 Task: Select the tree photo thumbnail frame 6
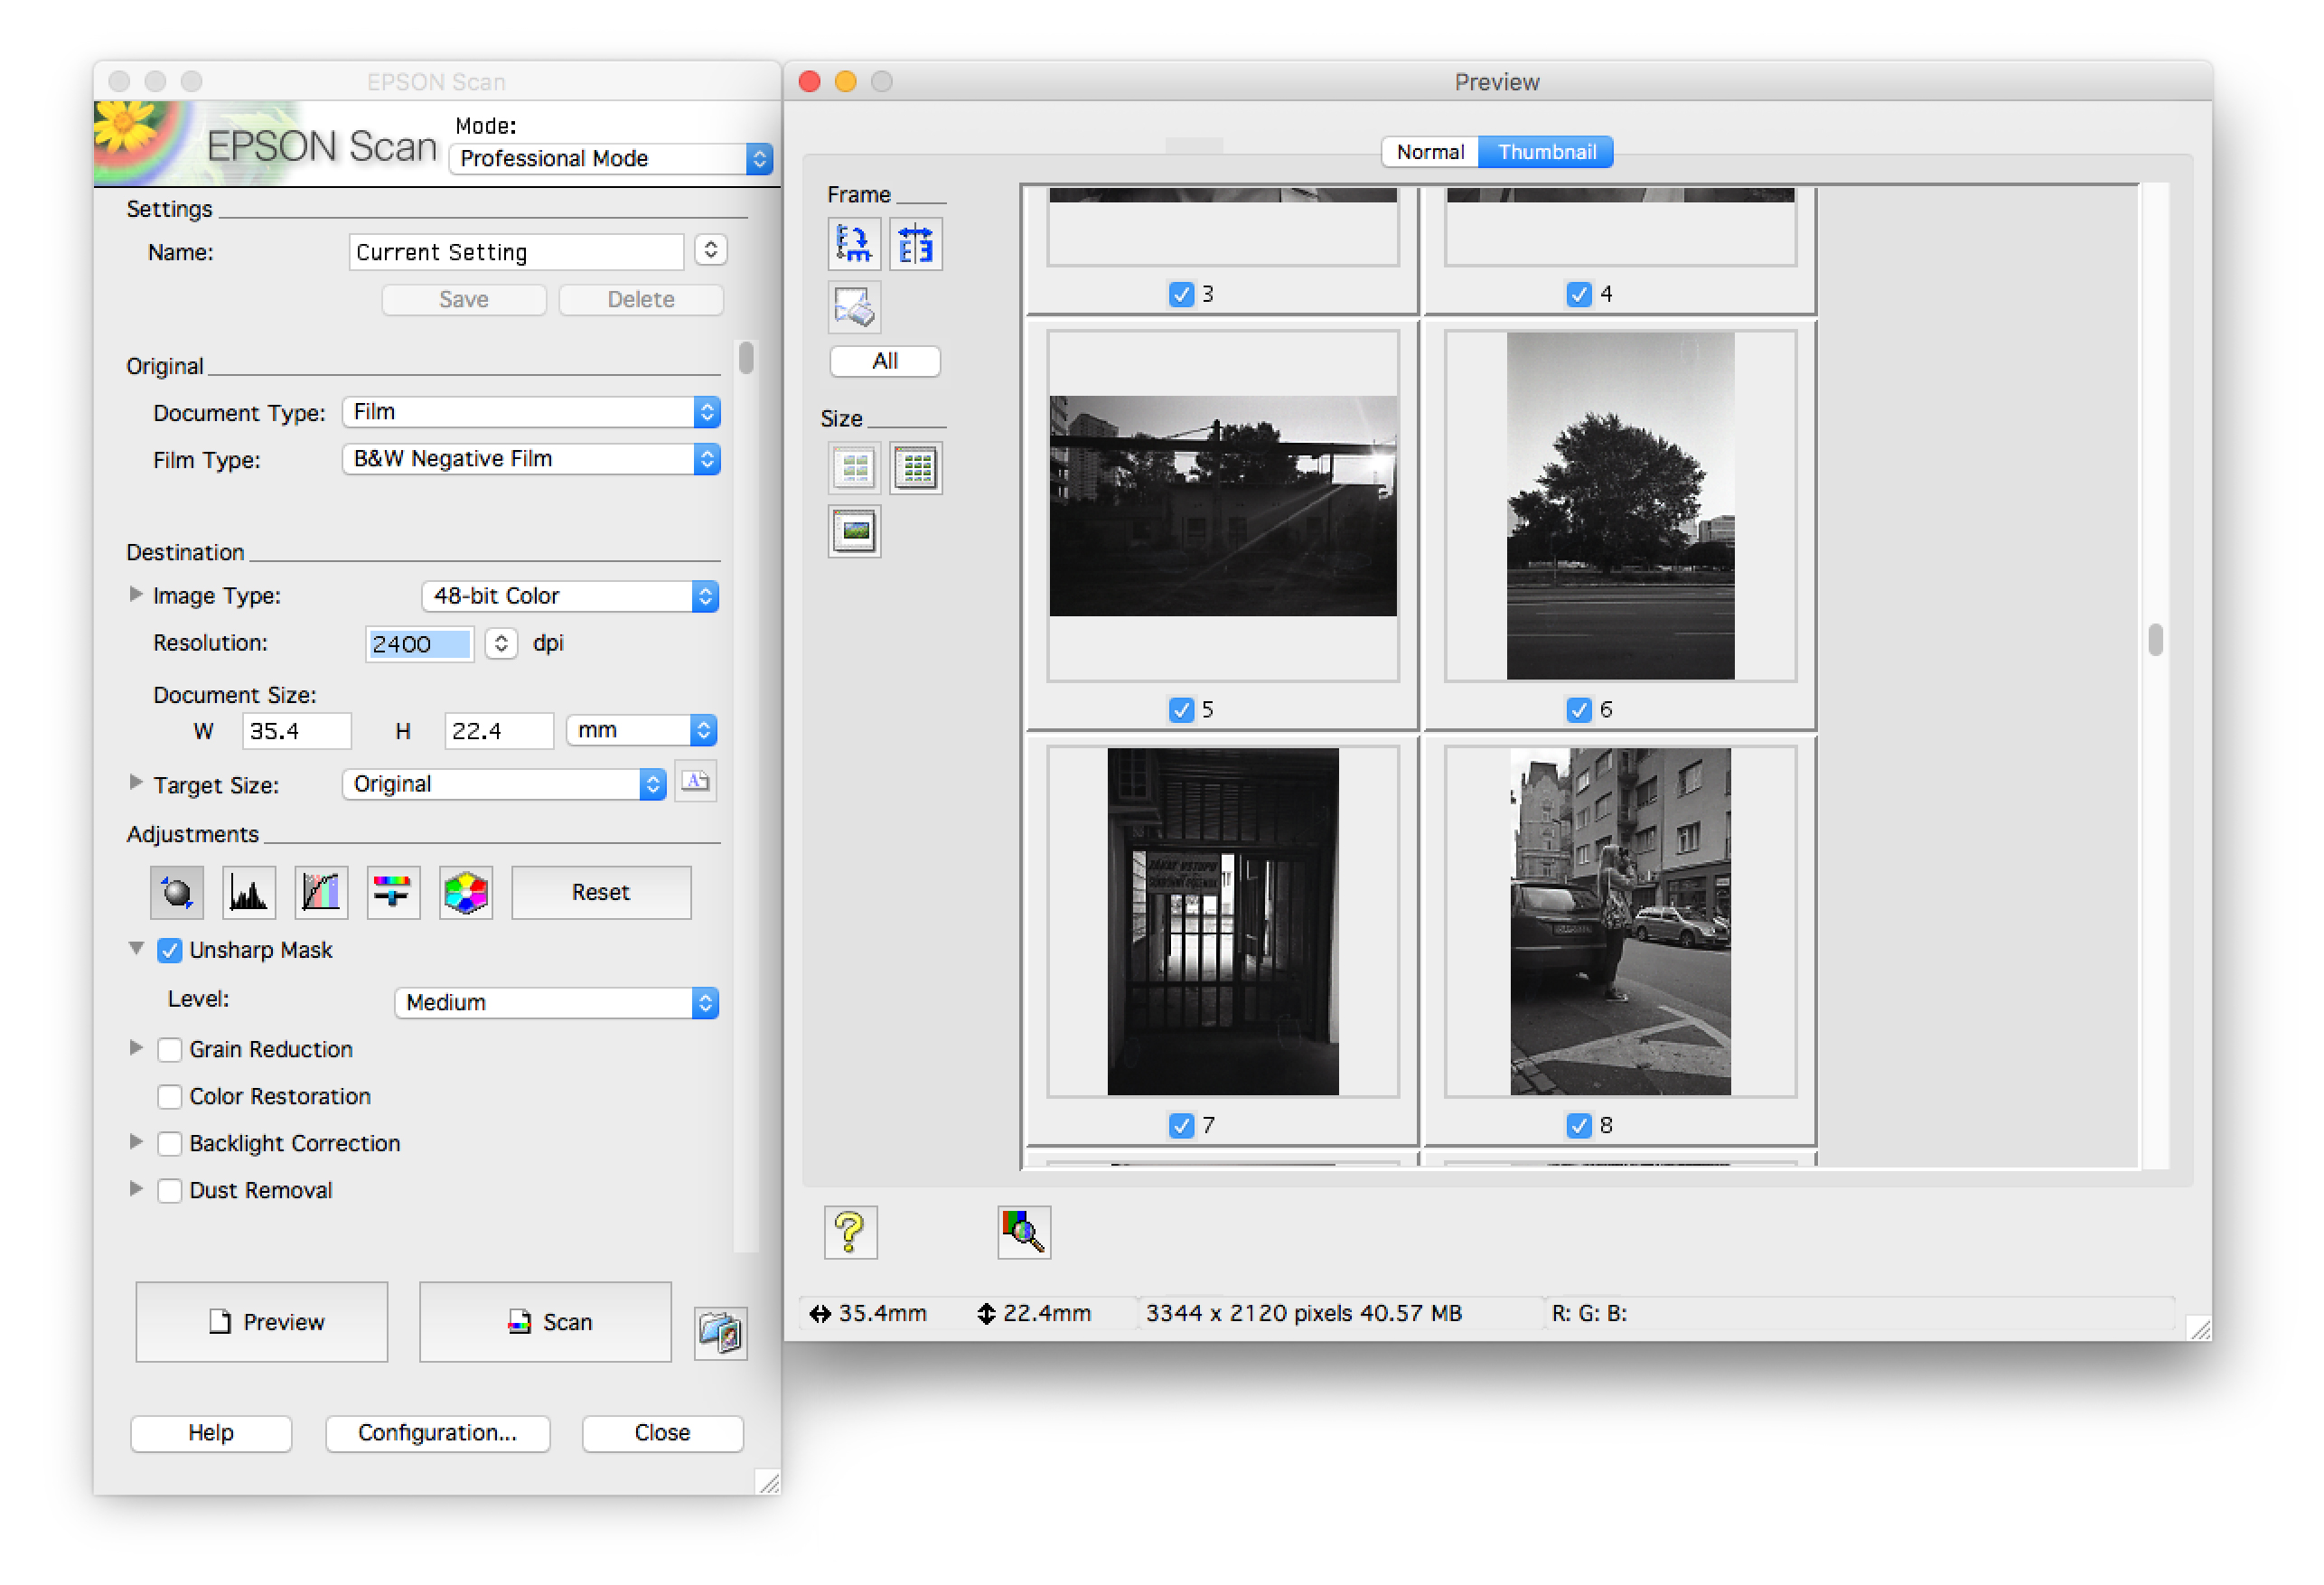[1620, 506]
